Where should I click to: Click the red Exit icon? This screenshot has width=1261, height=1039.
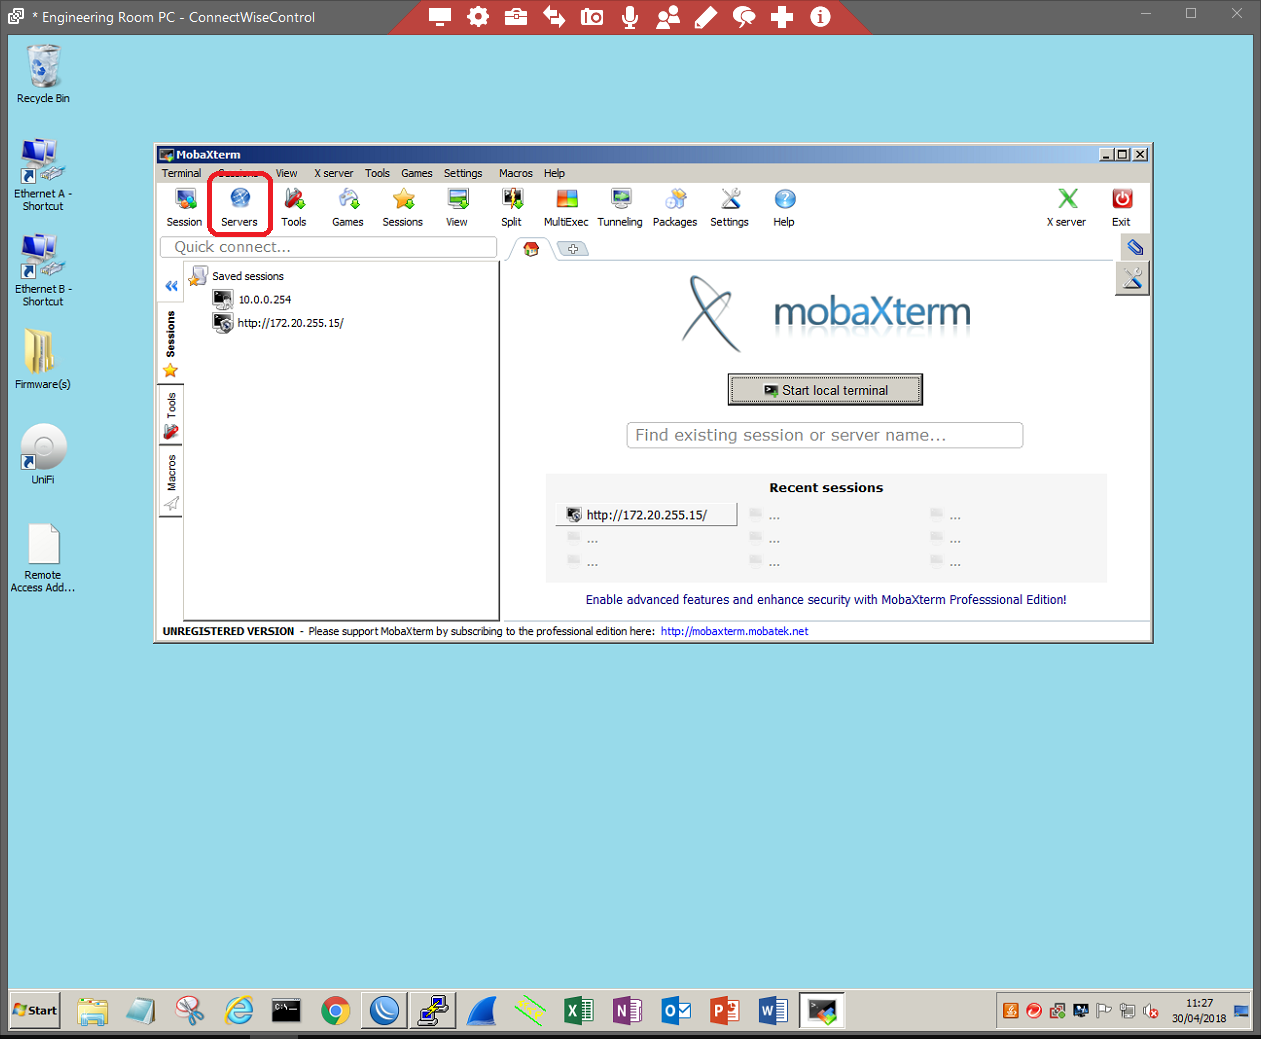[1121, 207]
